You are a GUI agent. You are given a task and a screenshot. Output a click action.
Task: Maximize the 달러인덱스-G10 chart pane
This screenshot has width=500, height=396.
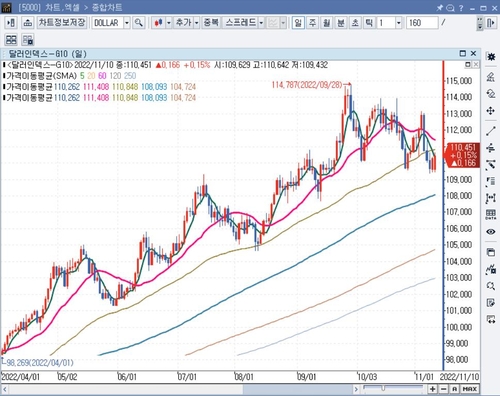[x=463, y=53]
